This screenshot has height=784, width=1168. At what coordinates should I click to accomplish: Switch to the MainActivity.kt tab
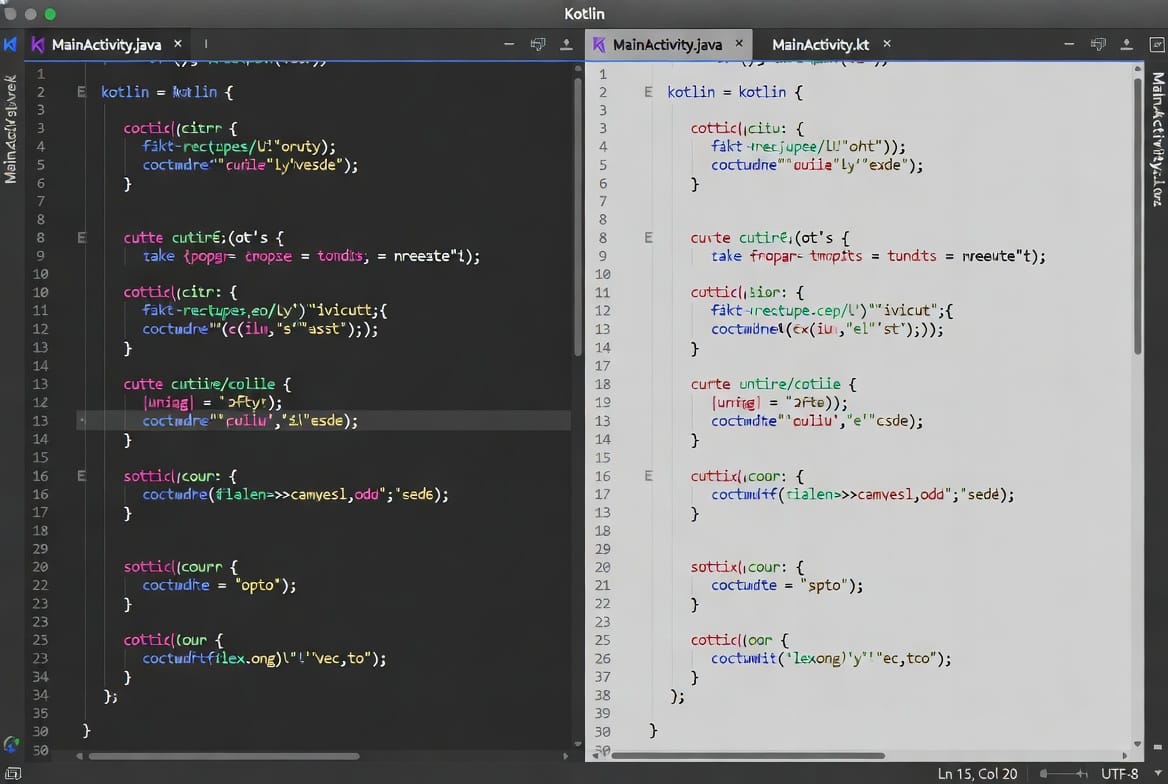pos(820,44)
